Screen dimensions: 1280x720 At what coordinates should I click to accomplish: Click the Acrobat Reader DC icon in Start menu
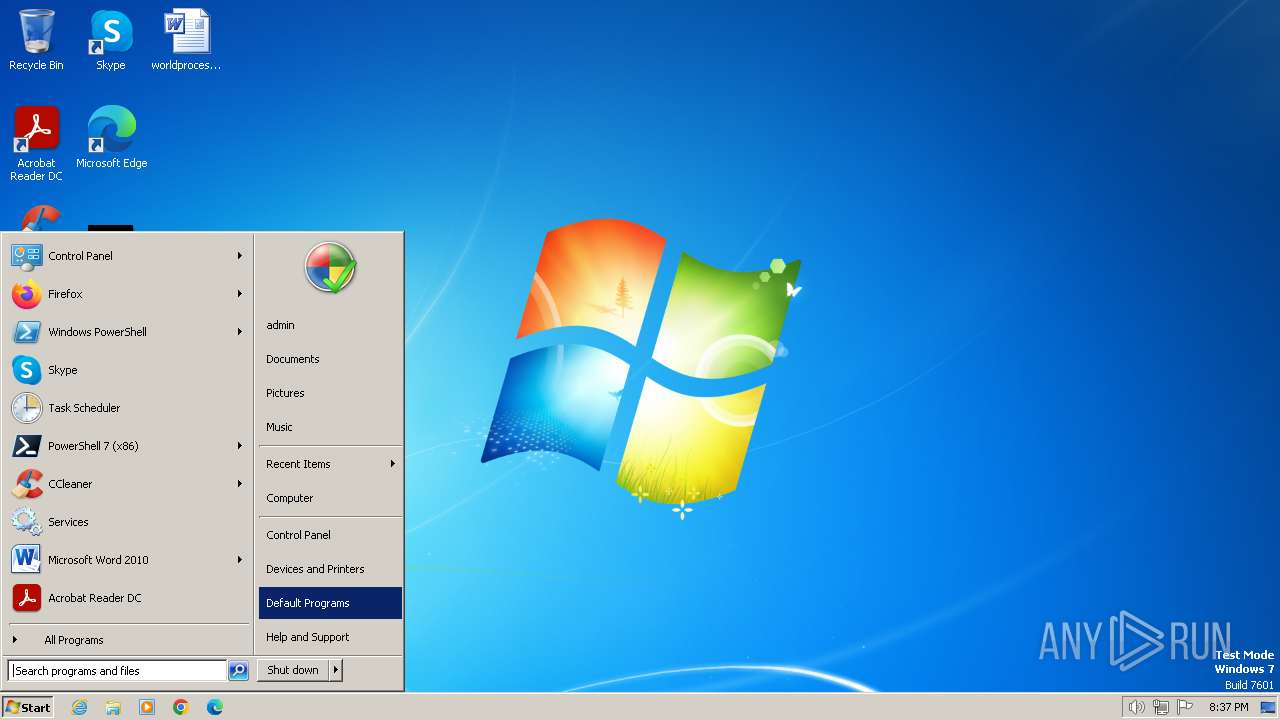coord(26,598)
